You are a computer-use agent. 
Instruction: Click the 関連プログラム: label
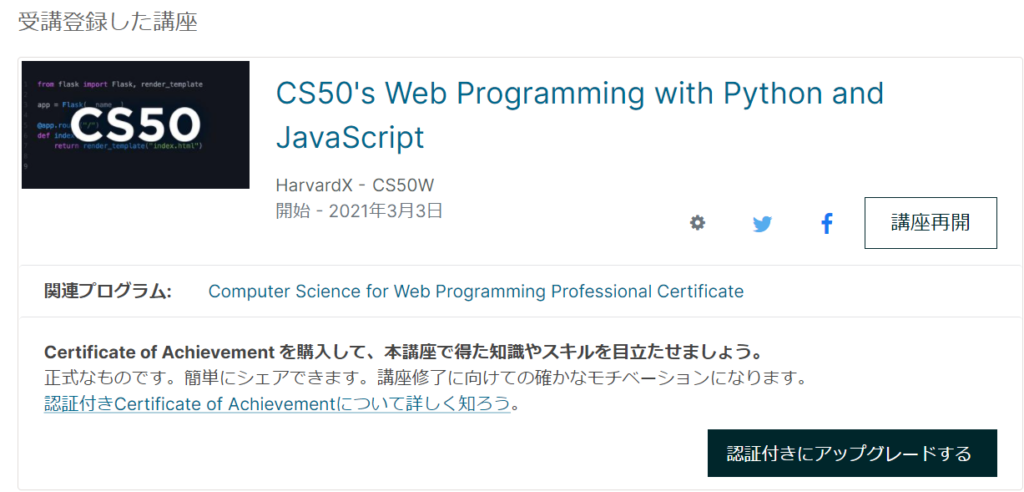click(x=108, y=291)
